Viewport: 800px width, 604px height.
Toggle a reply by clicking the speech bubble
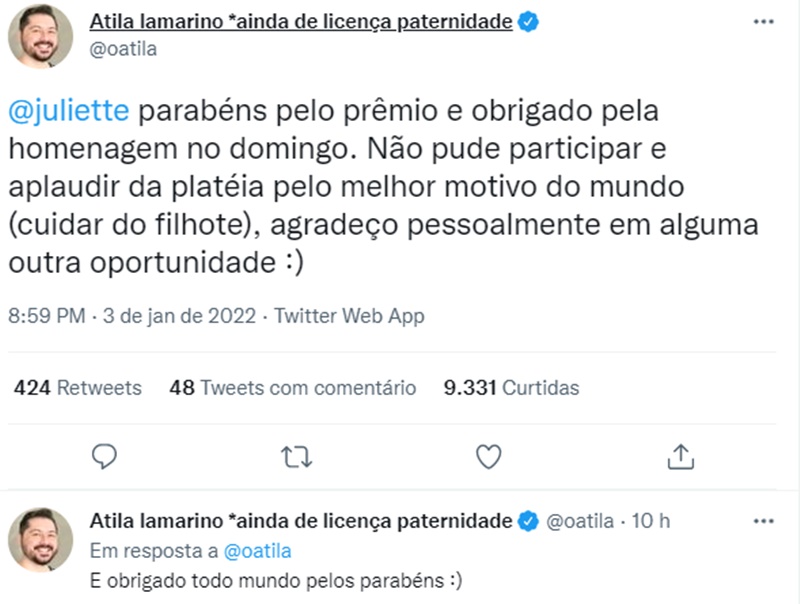click(x=104, y=455)
